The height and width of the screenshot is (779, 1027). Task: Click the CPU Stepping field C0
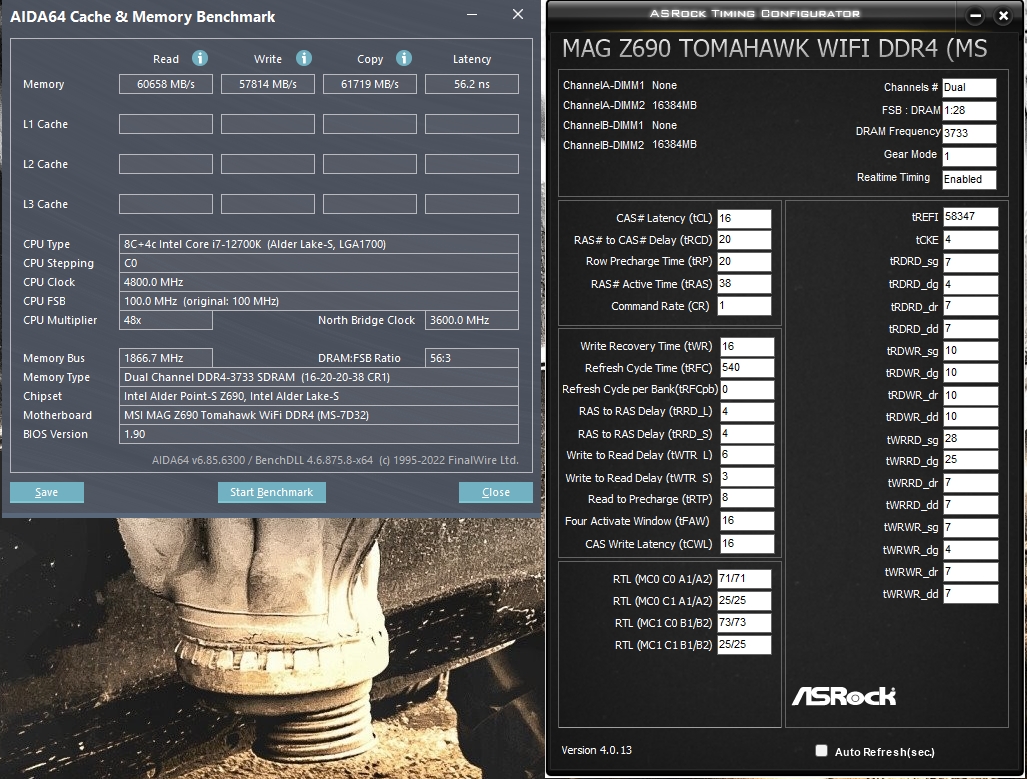coord(319,263)
